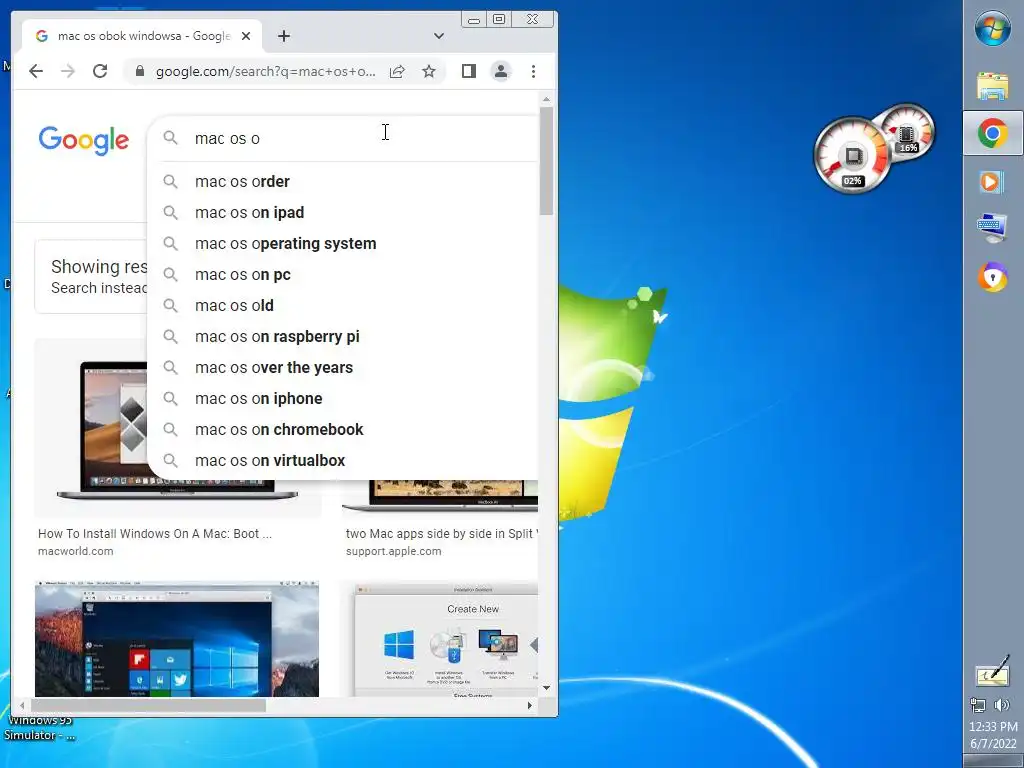1024x768 pixels.
Task: Reload the page with the refresh icon
Action: [100, 71]
